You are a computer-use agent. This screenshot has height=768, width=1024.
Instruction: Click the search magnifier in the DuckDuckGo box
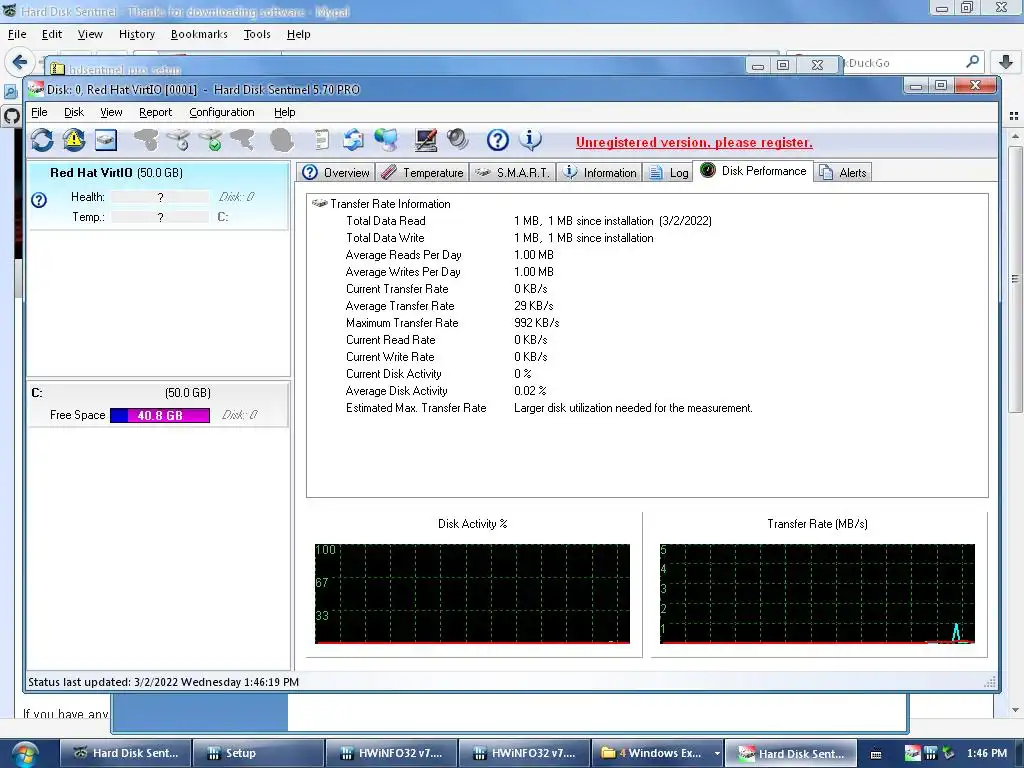click(972, 62)
